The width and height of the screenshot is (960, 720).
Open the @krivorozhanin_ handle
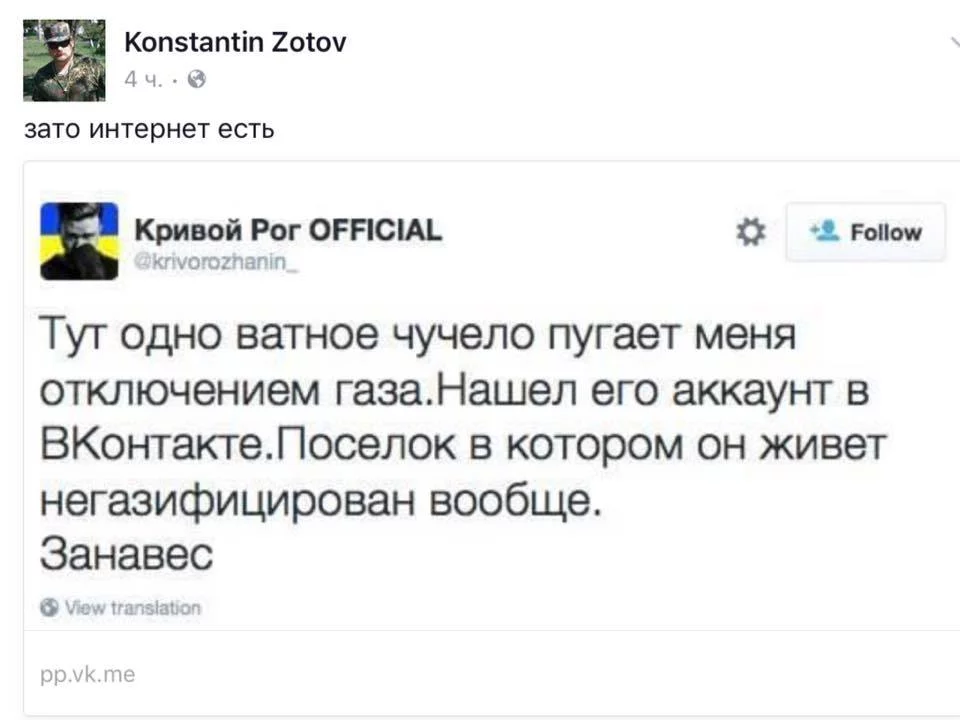click(x=216, y=262)
